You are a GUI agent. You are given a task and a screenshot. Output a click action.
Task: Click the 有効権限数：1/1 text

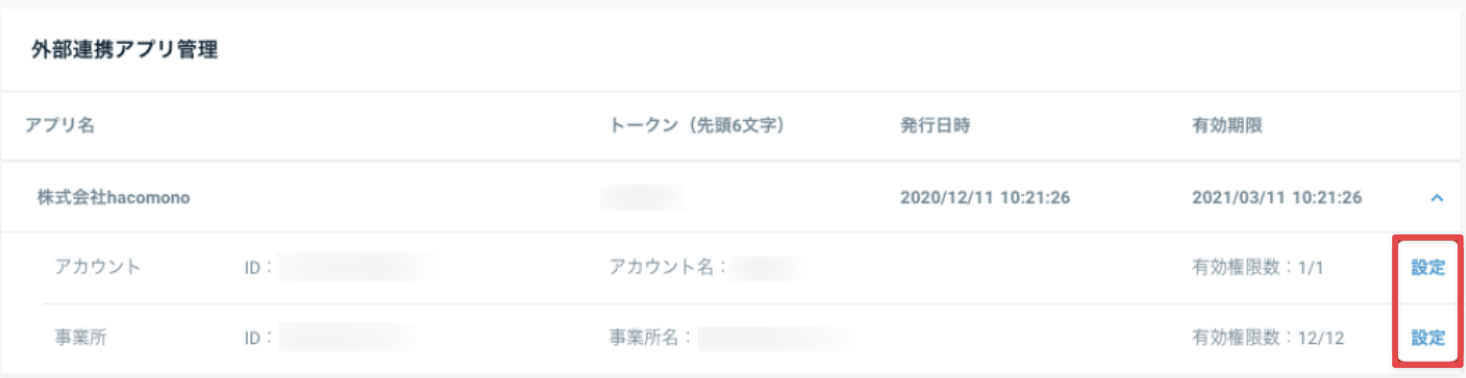pyautogui.click(x=1257, y=267)
